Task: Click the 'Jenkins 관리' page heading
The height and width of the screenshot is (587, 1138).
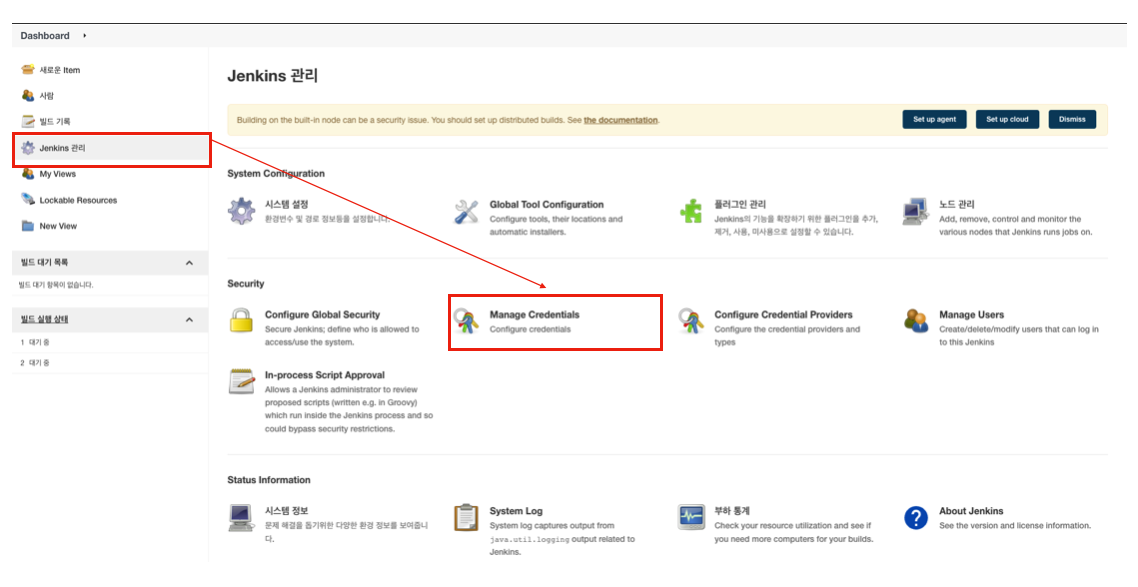Action: click(x=272, y=75)
